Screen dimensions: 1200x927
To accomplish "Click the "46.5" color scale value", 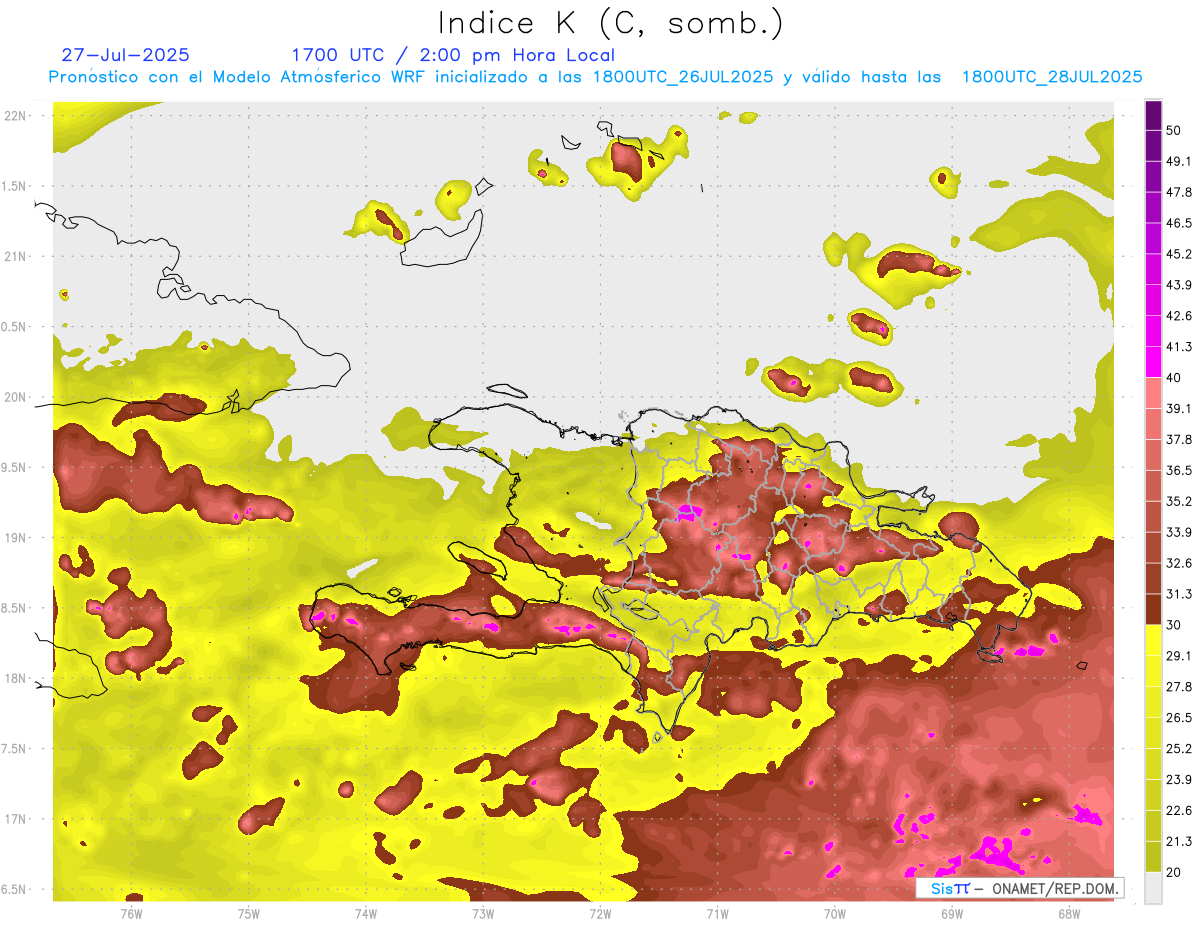I will pyautogui.click(x=1179, y=223).
